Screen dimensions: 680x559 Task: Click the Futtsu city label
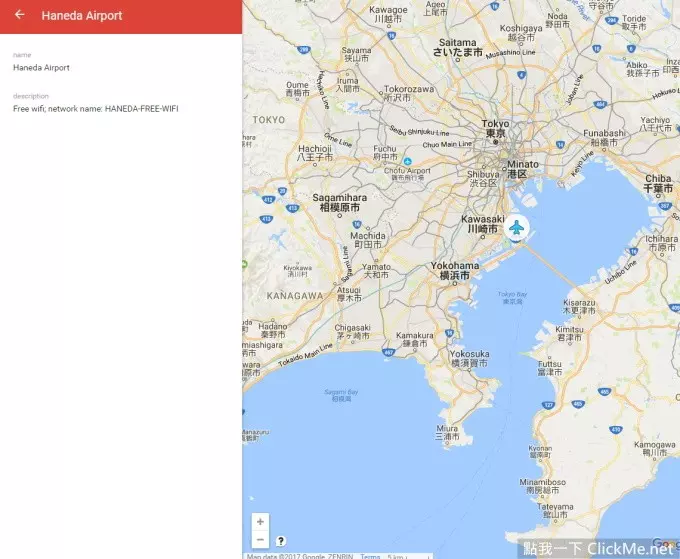[549, 368]
